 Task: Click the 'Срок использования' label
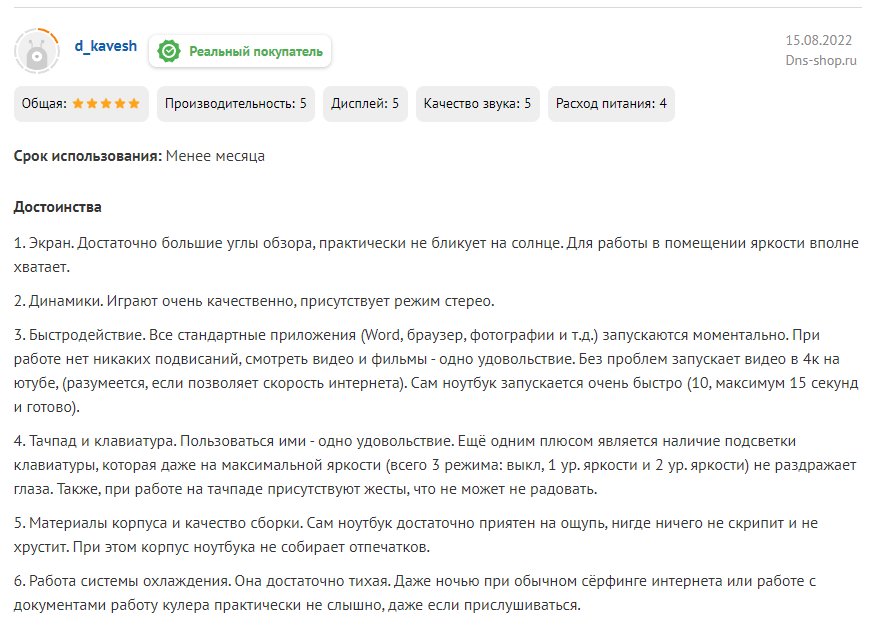pyautogui.click(x=87, y=156)
